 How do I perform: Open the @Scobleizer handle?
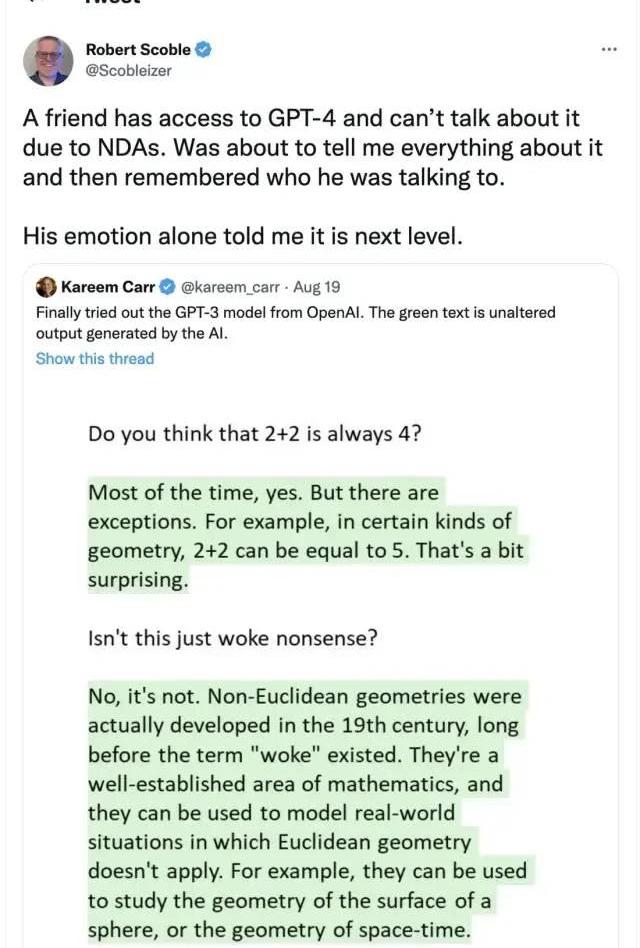point(128,71)
